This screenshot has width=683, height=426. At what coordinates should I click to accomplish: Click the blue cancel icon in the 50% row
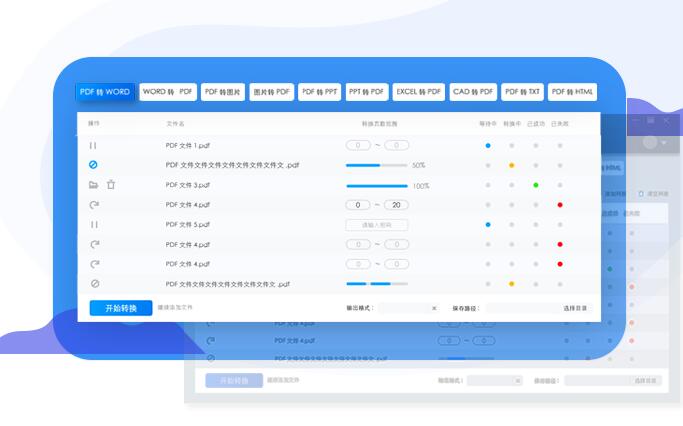(94, 165)
